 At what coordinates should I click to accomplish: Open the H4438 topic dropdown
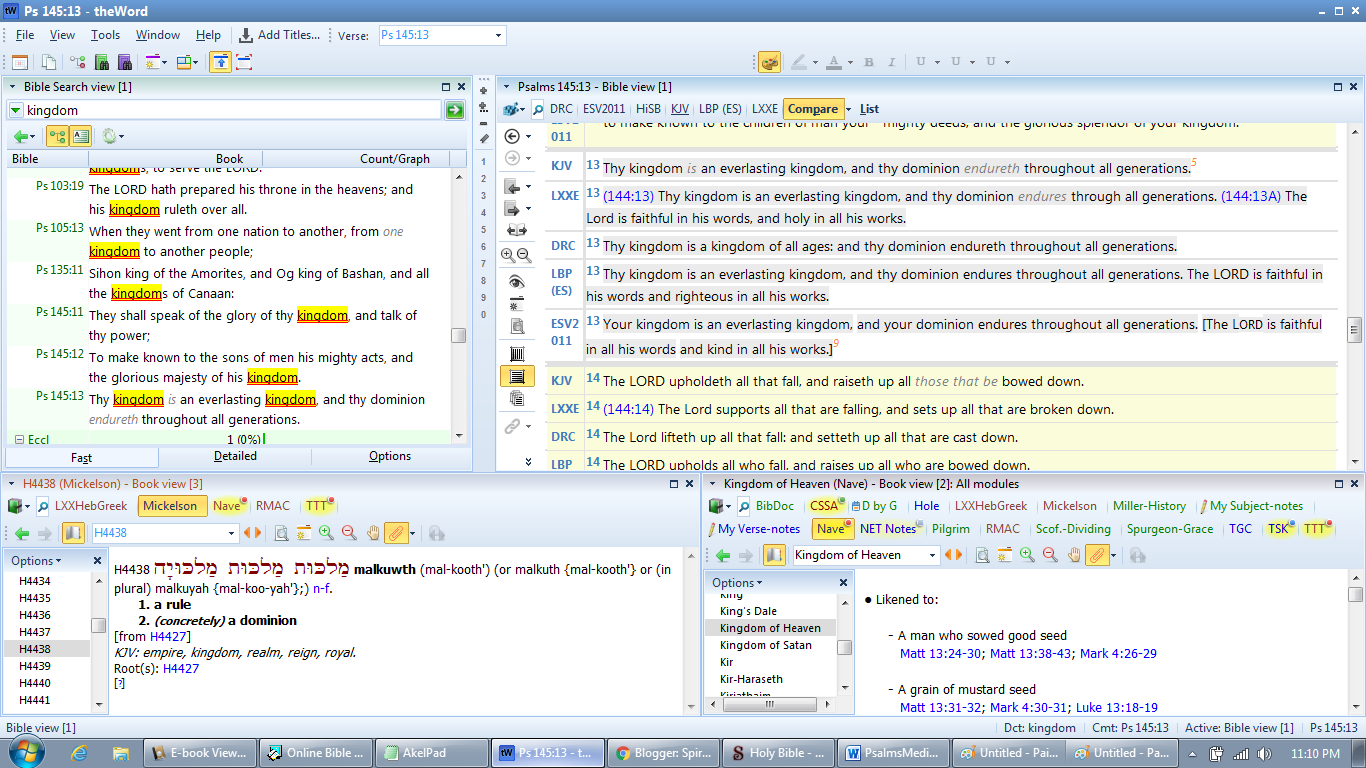click(232, 533)
